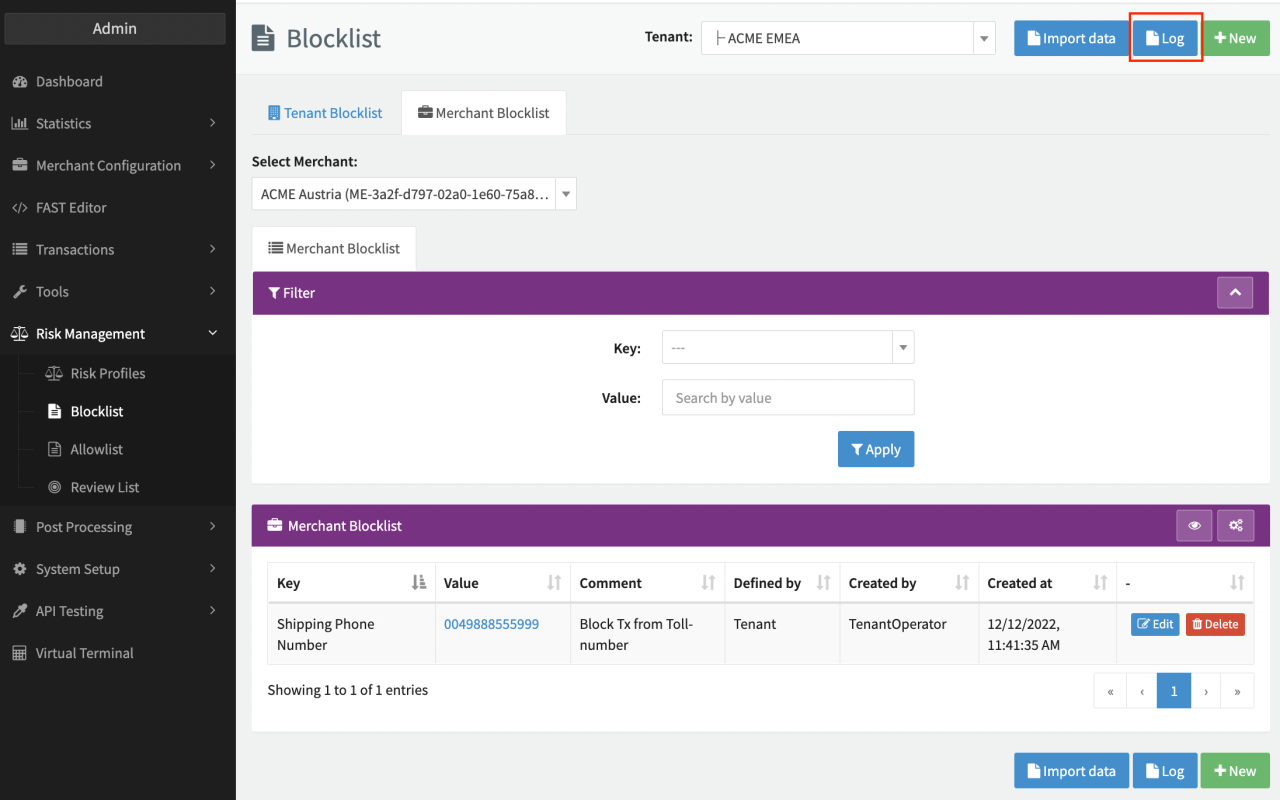Apply the filter
This screenshot has height=800, width=1280.
pyautogui.click(x=876, y=449)
